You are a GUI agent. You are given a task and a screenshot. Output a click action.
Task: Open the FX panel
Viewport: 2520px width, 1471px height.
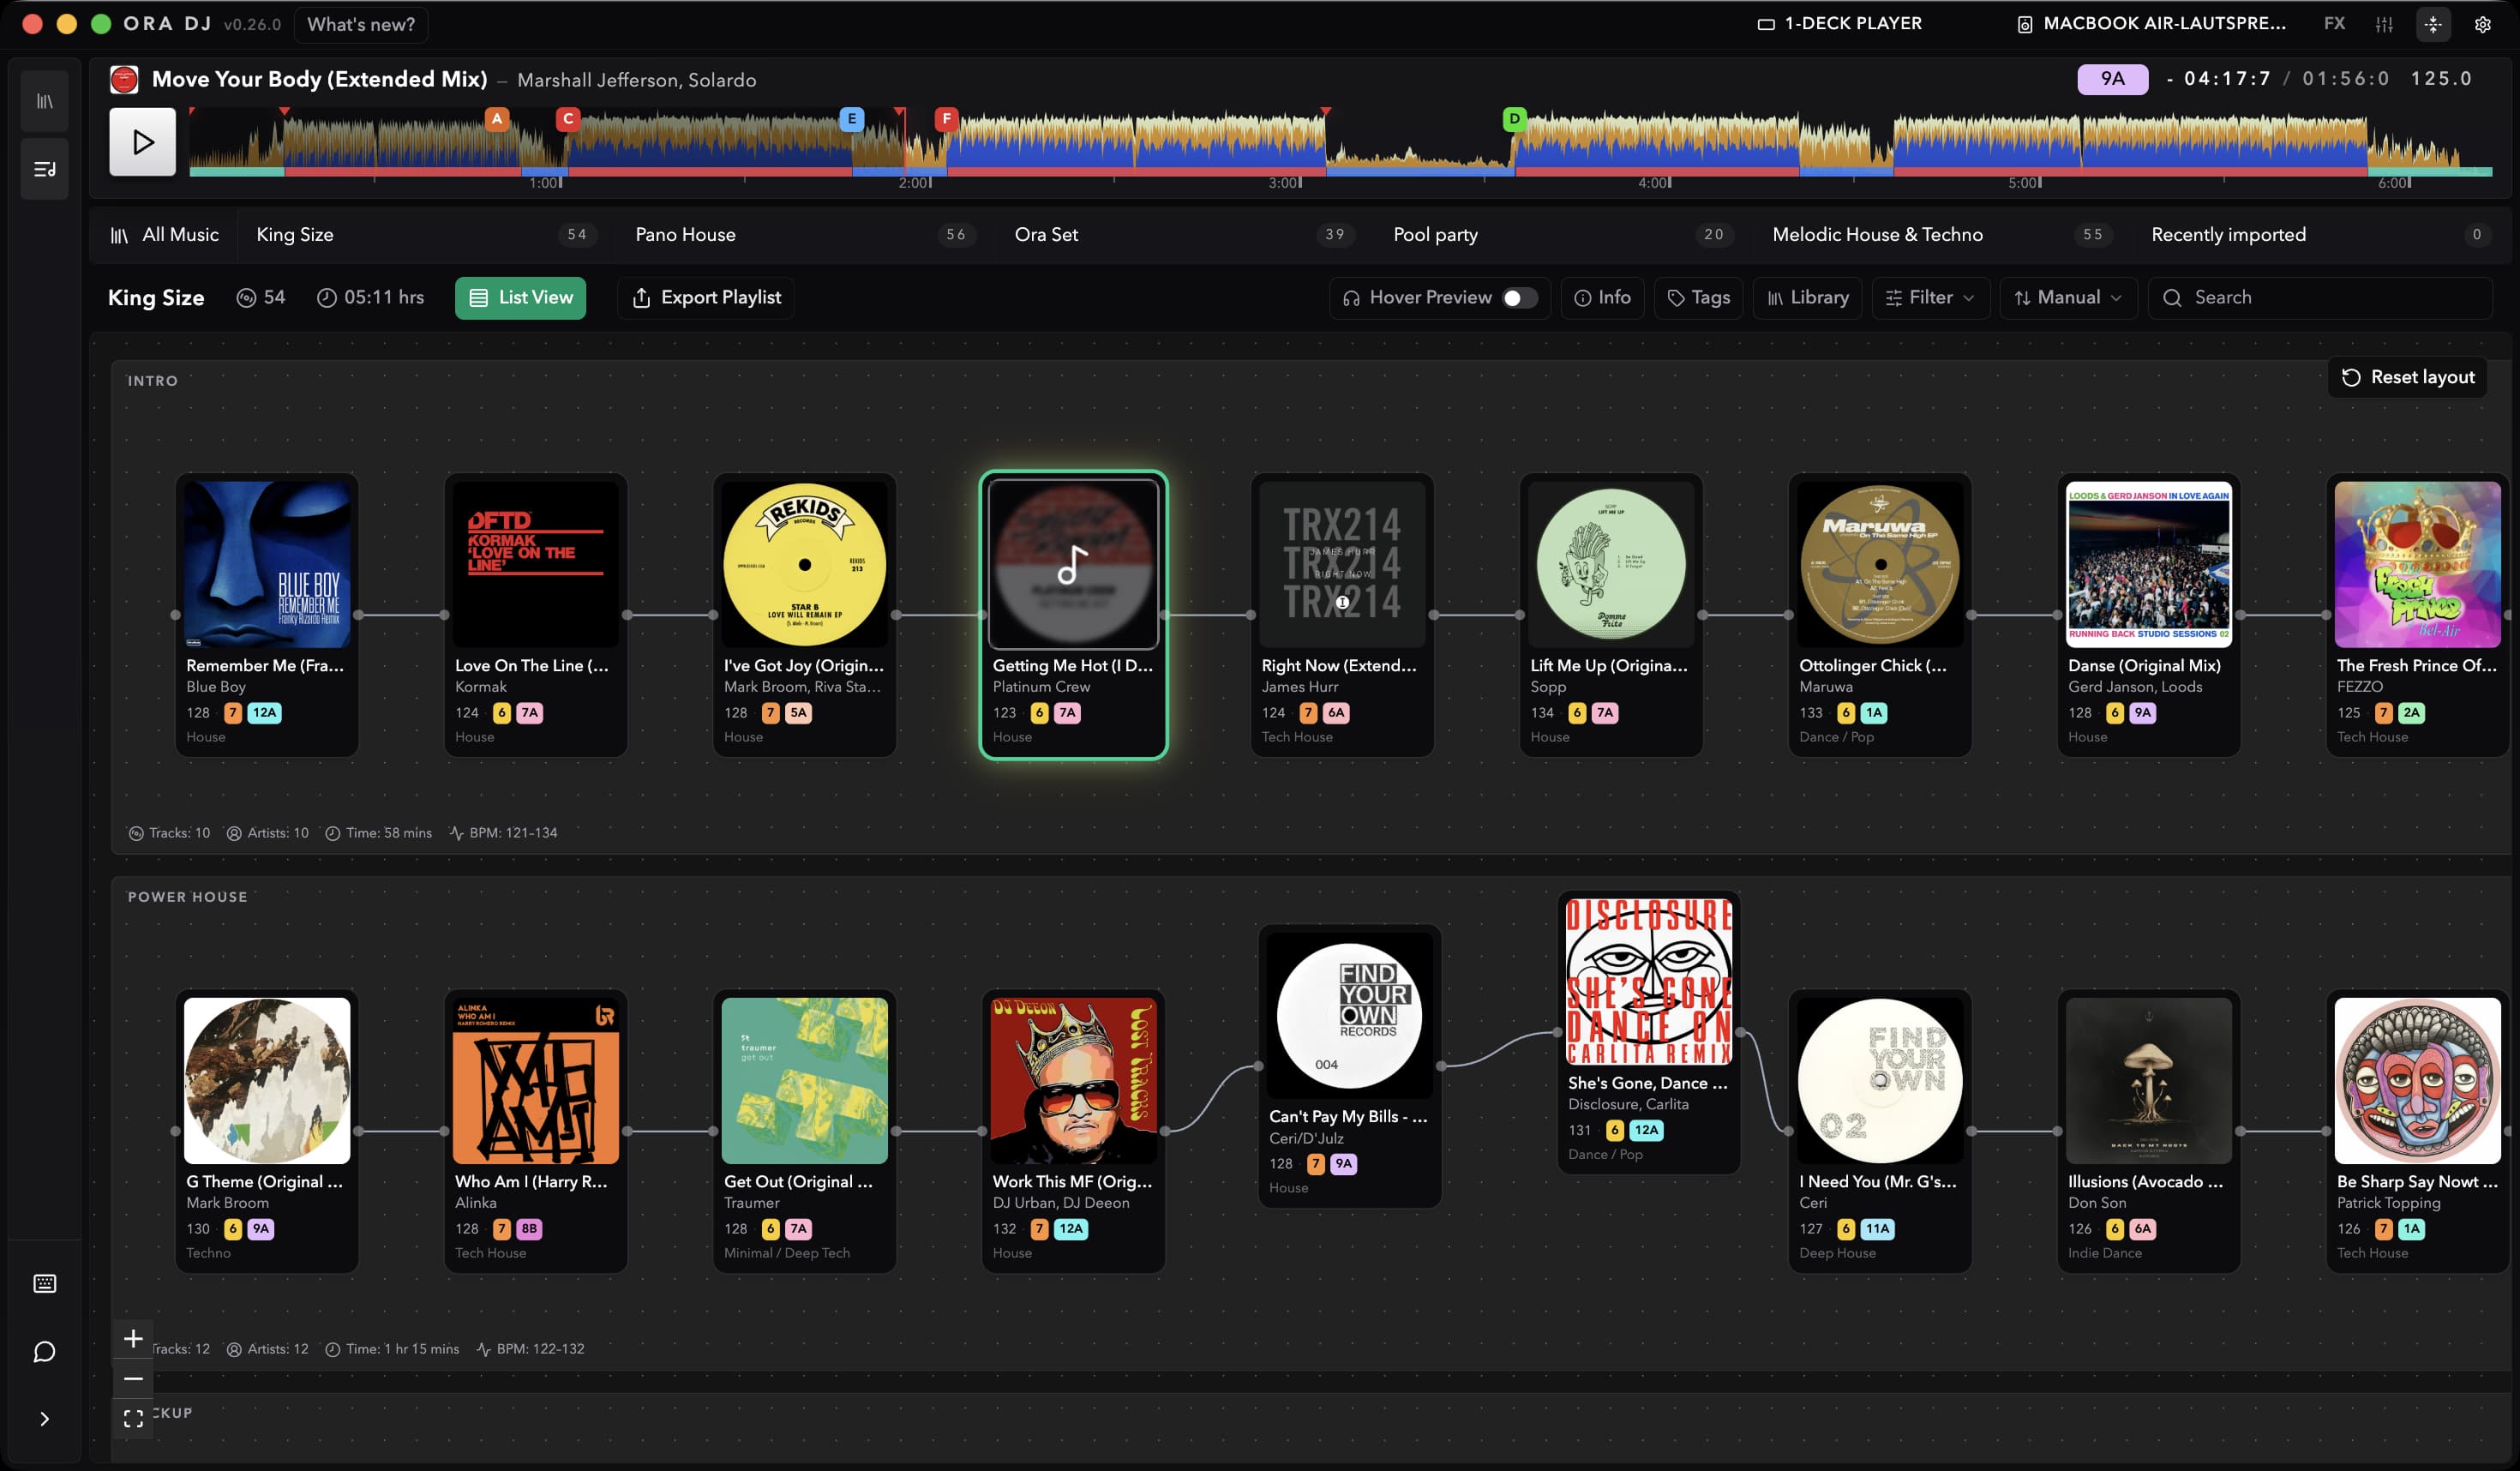click(2334, 23)
